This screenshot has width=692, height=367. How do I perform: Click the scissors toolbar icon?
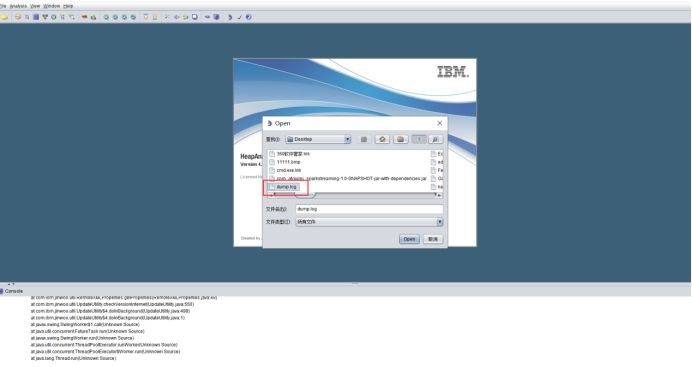[167, 17]
